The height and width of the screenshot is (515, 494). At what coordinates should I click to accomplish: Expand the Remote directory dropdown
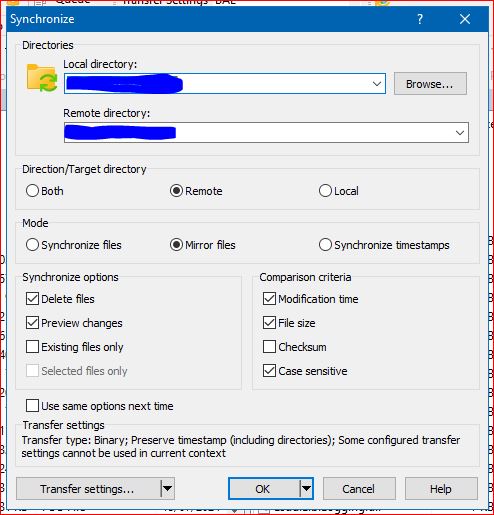click(x=460, y=133)
